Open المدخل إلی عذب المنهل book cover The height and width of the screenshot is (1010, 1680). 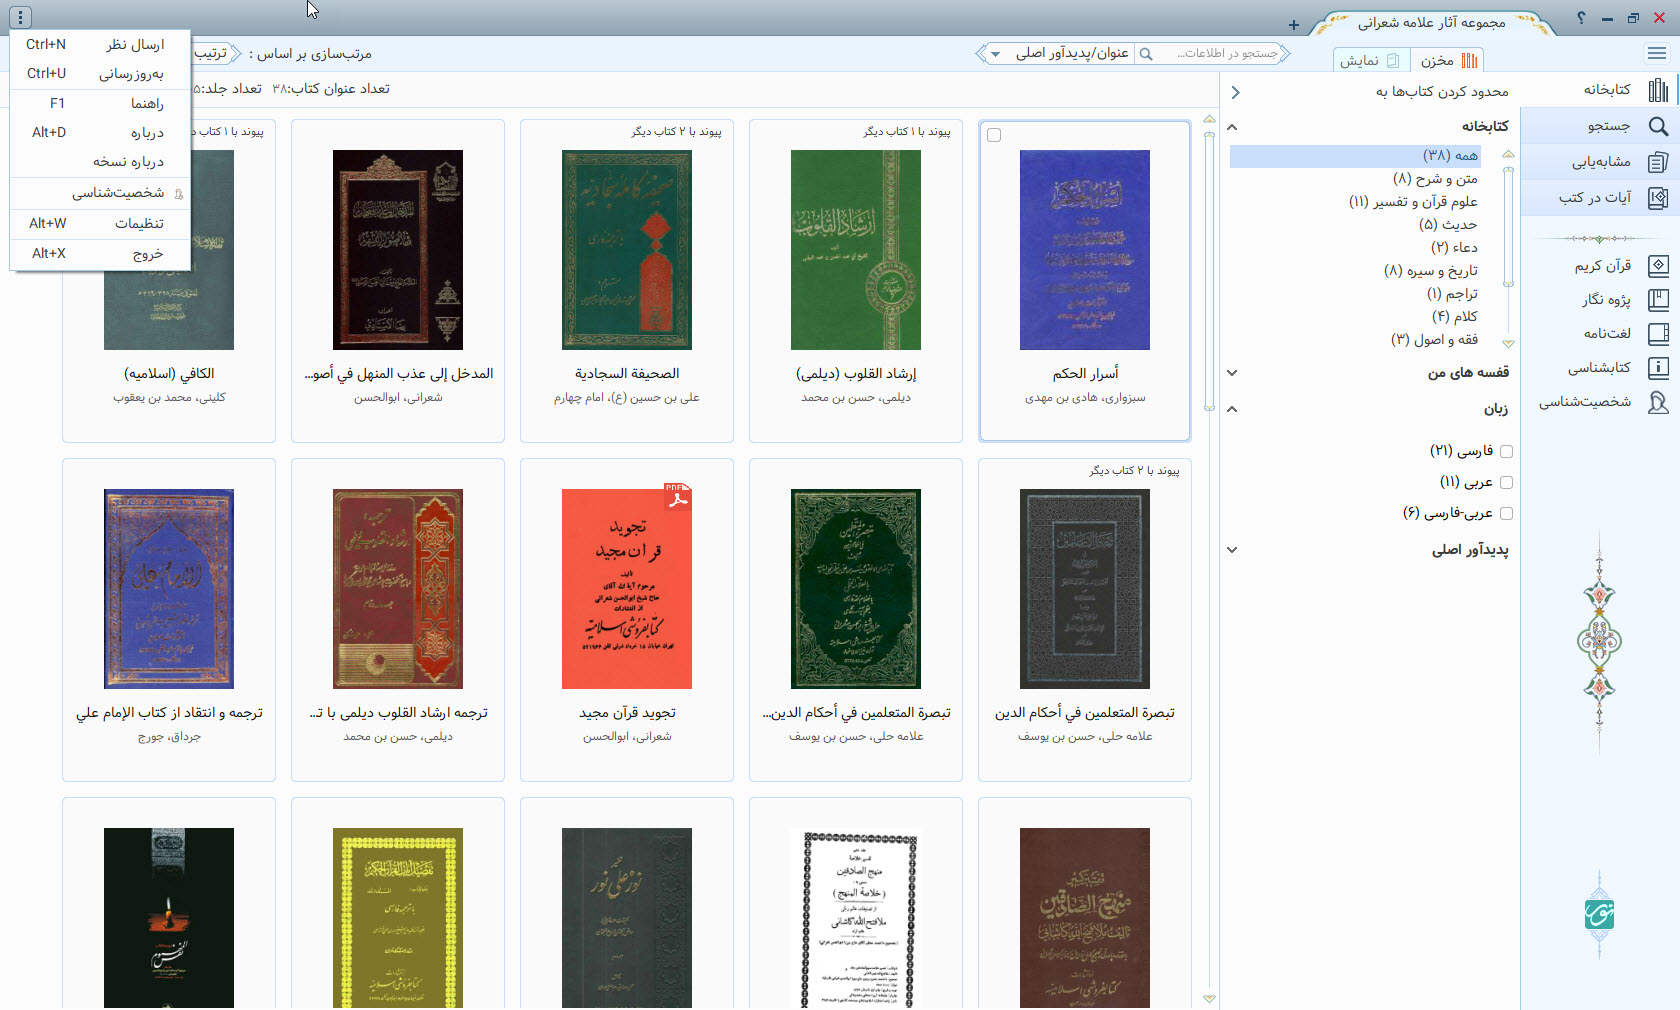pos(398,250)
